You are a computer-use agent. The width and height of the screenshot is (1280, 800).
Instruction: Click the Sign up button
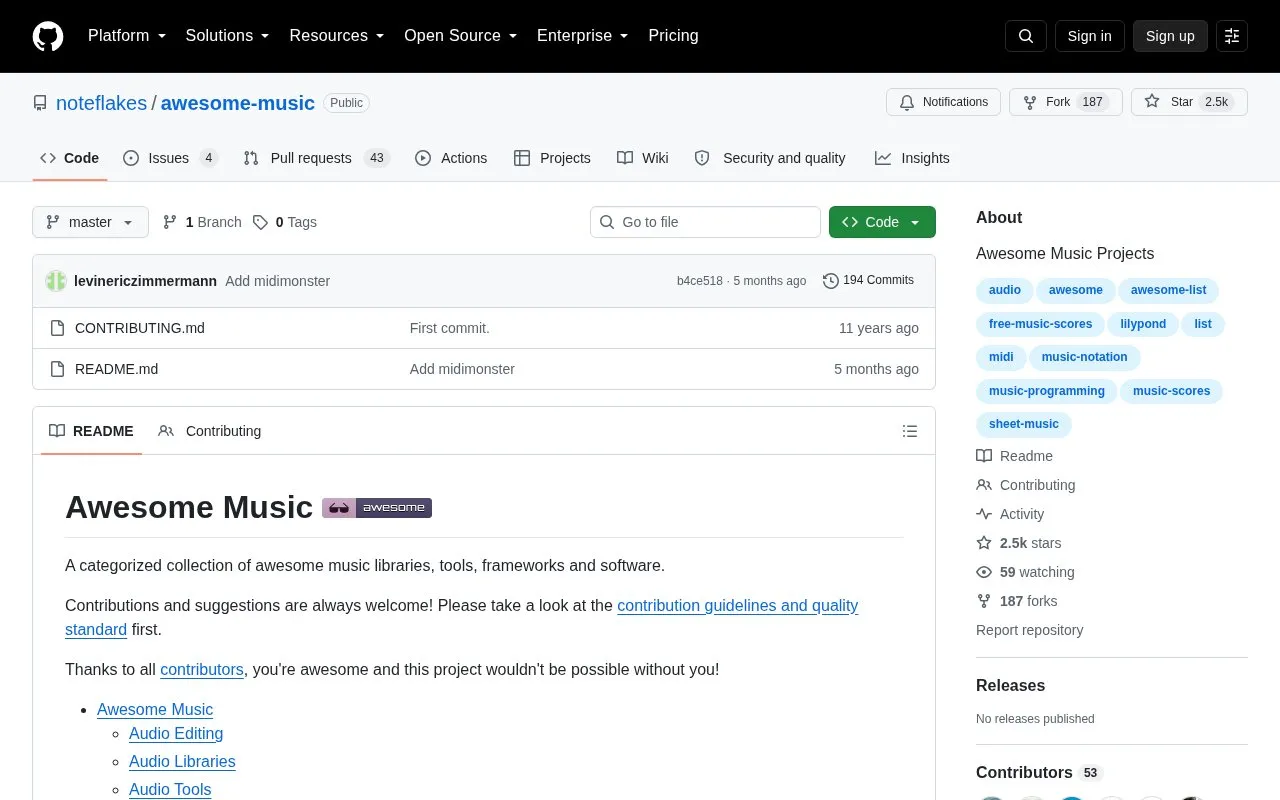pos(1170,36)
